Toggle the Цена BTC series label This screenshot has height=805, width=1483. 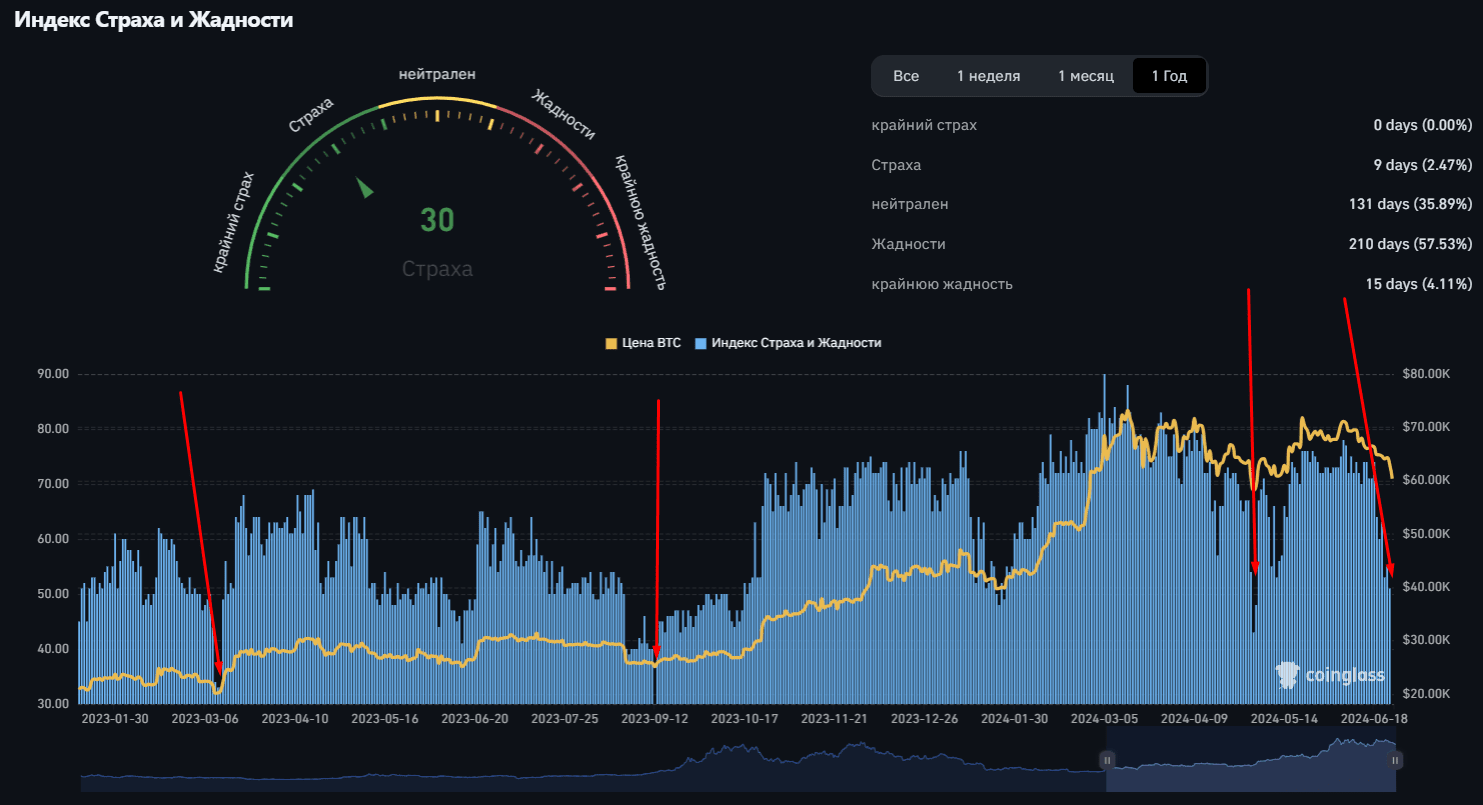click(651, 343)
